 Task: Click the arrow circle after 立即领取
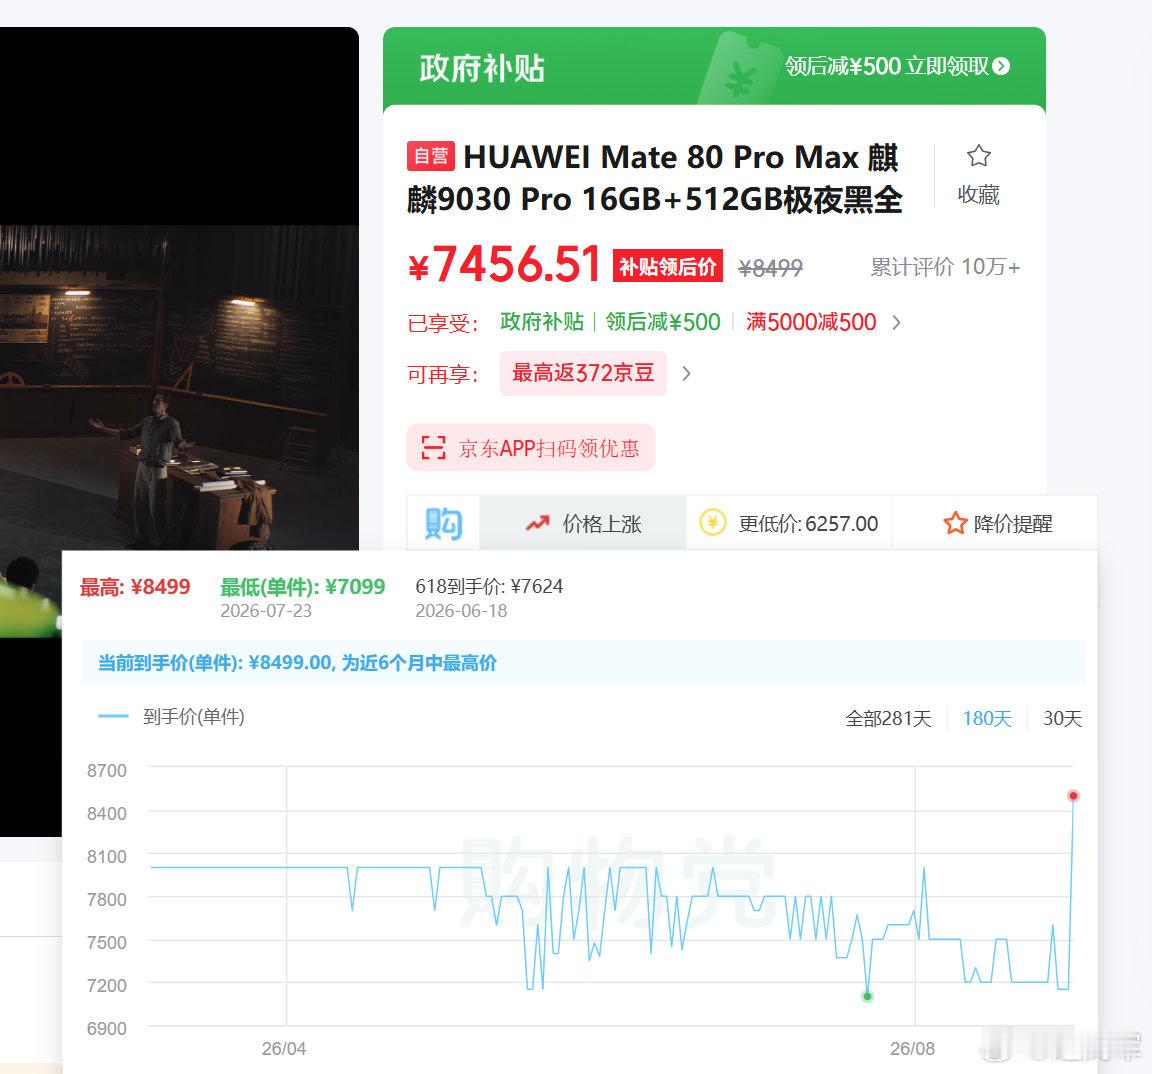tap(1001, 66)
